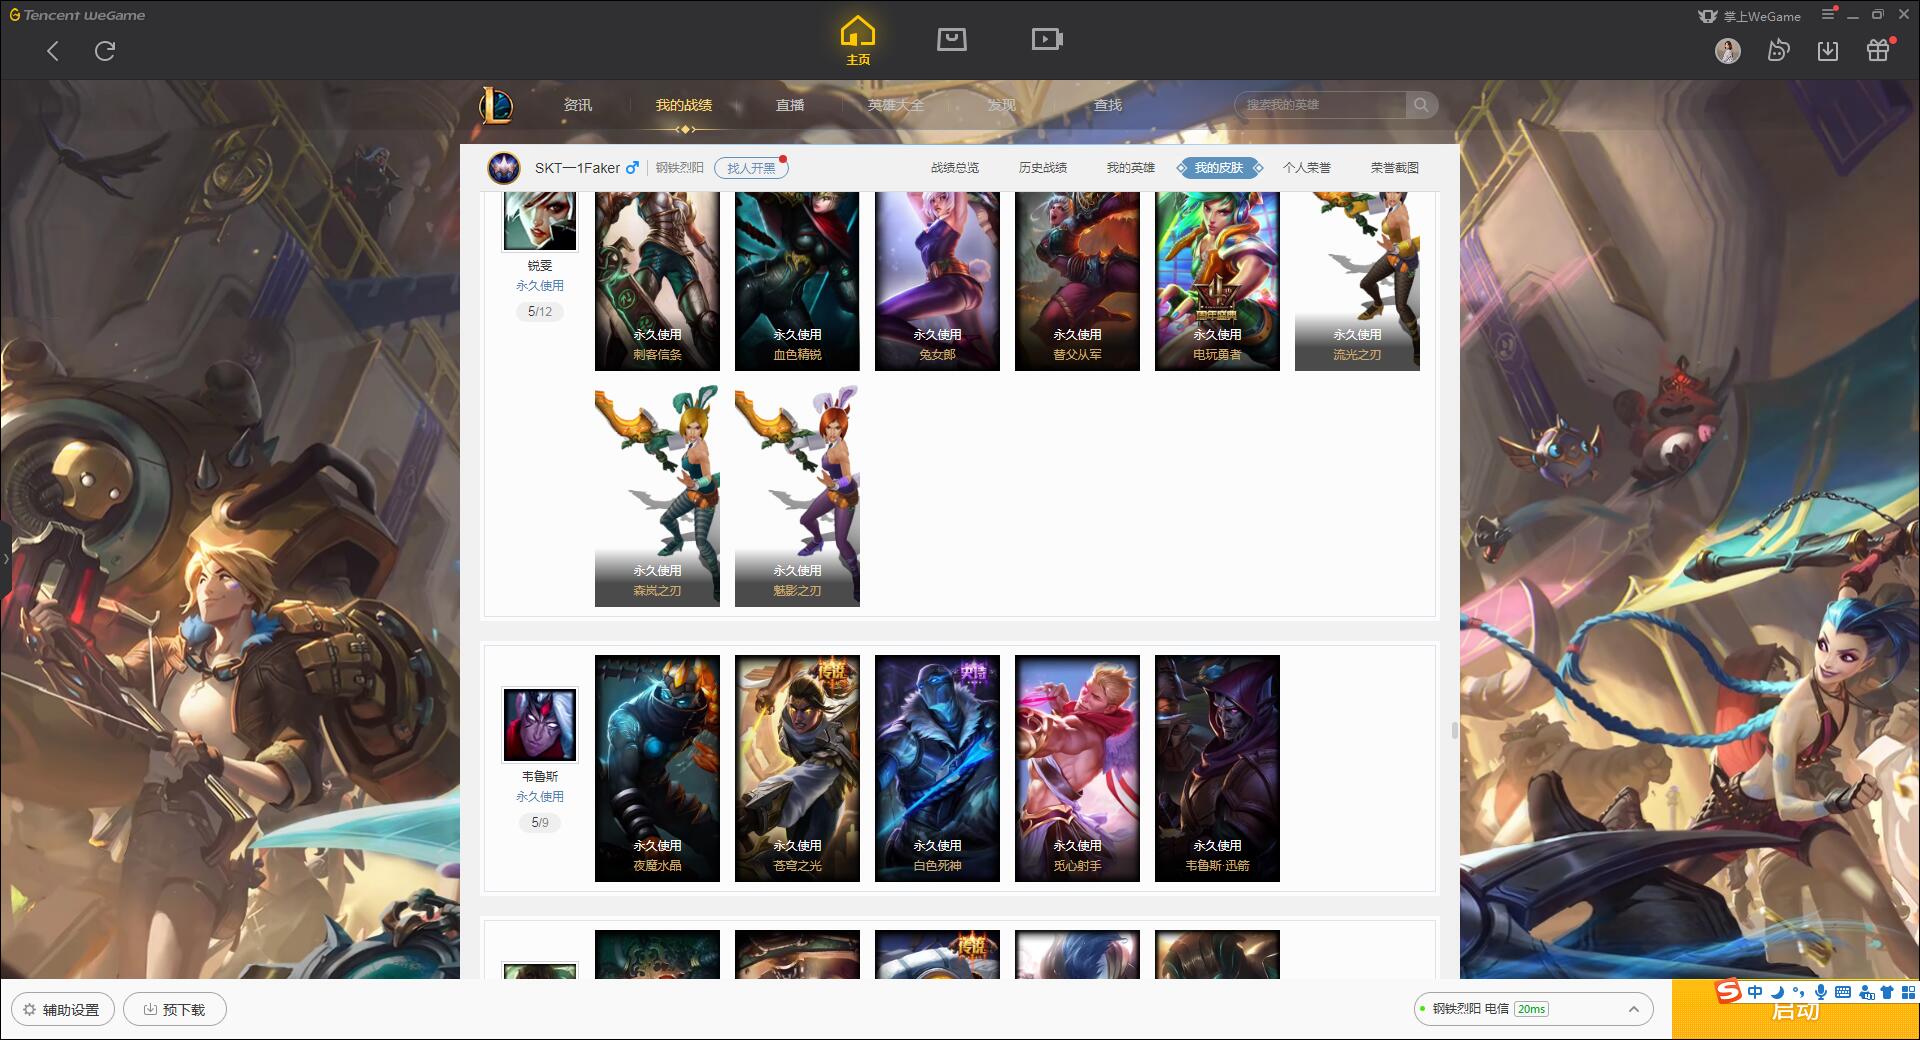
Task: Click the search magnifier icon
Action: (x=1421, y=105)
